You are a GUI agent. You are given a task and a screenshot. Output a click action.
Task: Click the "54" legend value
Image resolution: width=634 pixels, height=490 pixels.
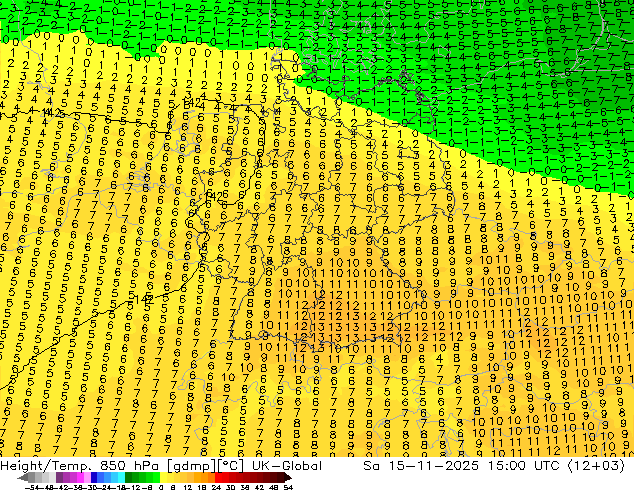point(288,487)
